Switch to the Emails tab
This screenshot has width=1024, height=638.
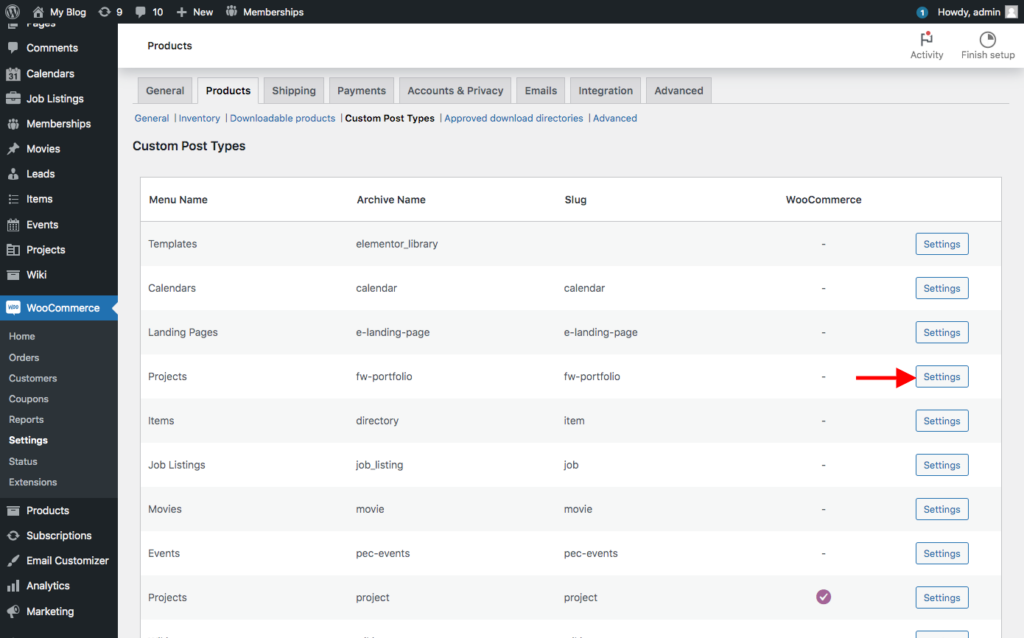point(541,91)
